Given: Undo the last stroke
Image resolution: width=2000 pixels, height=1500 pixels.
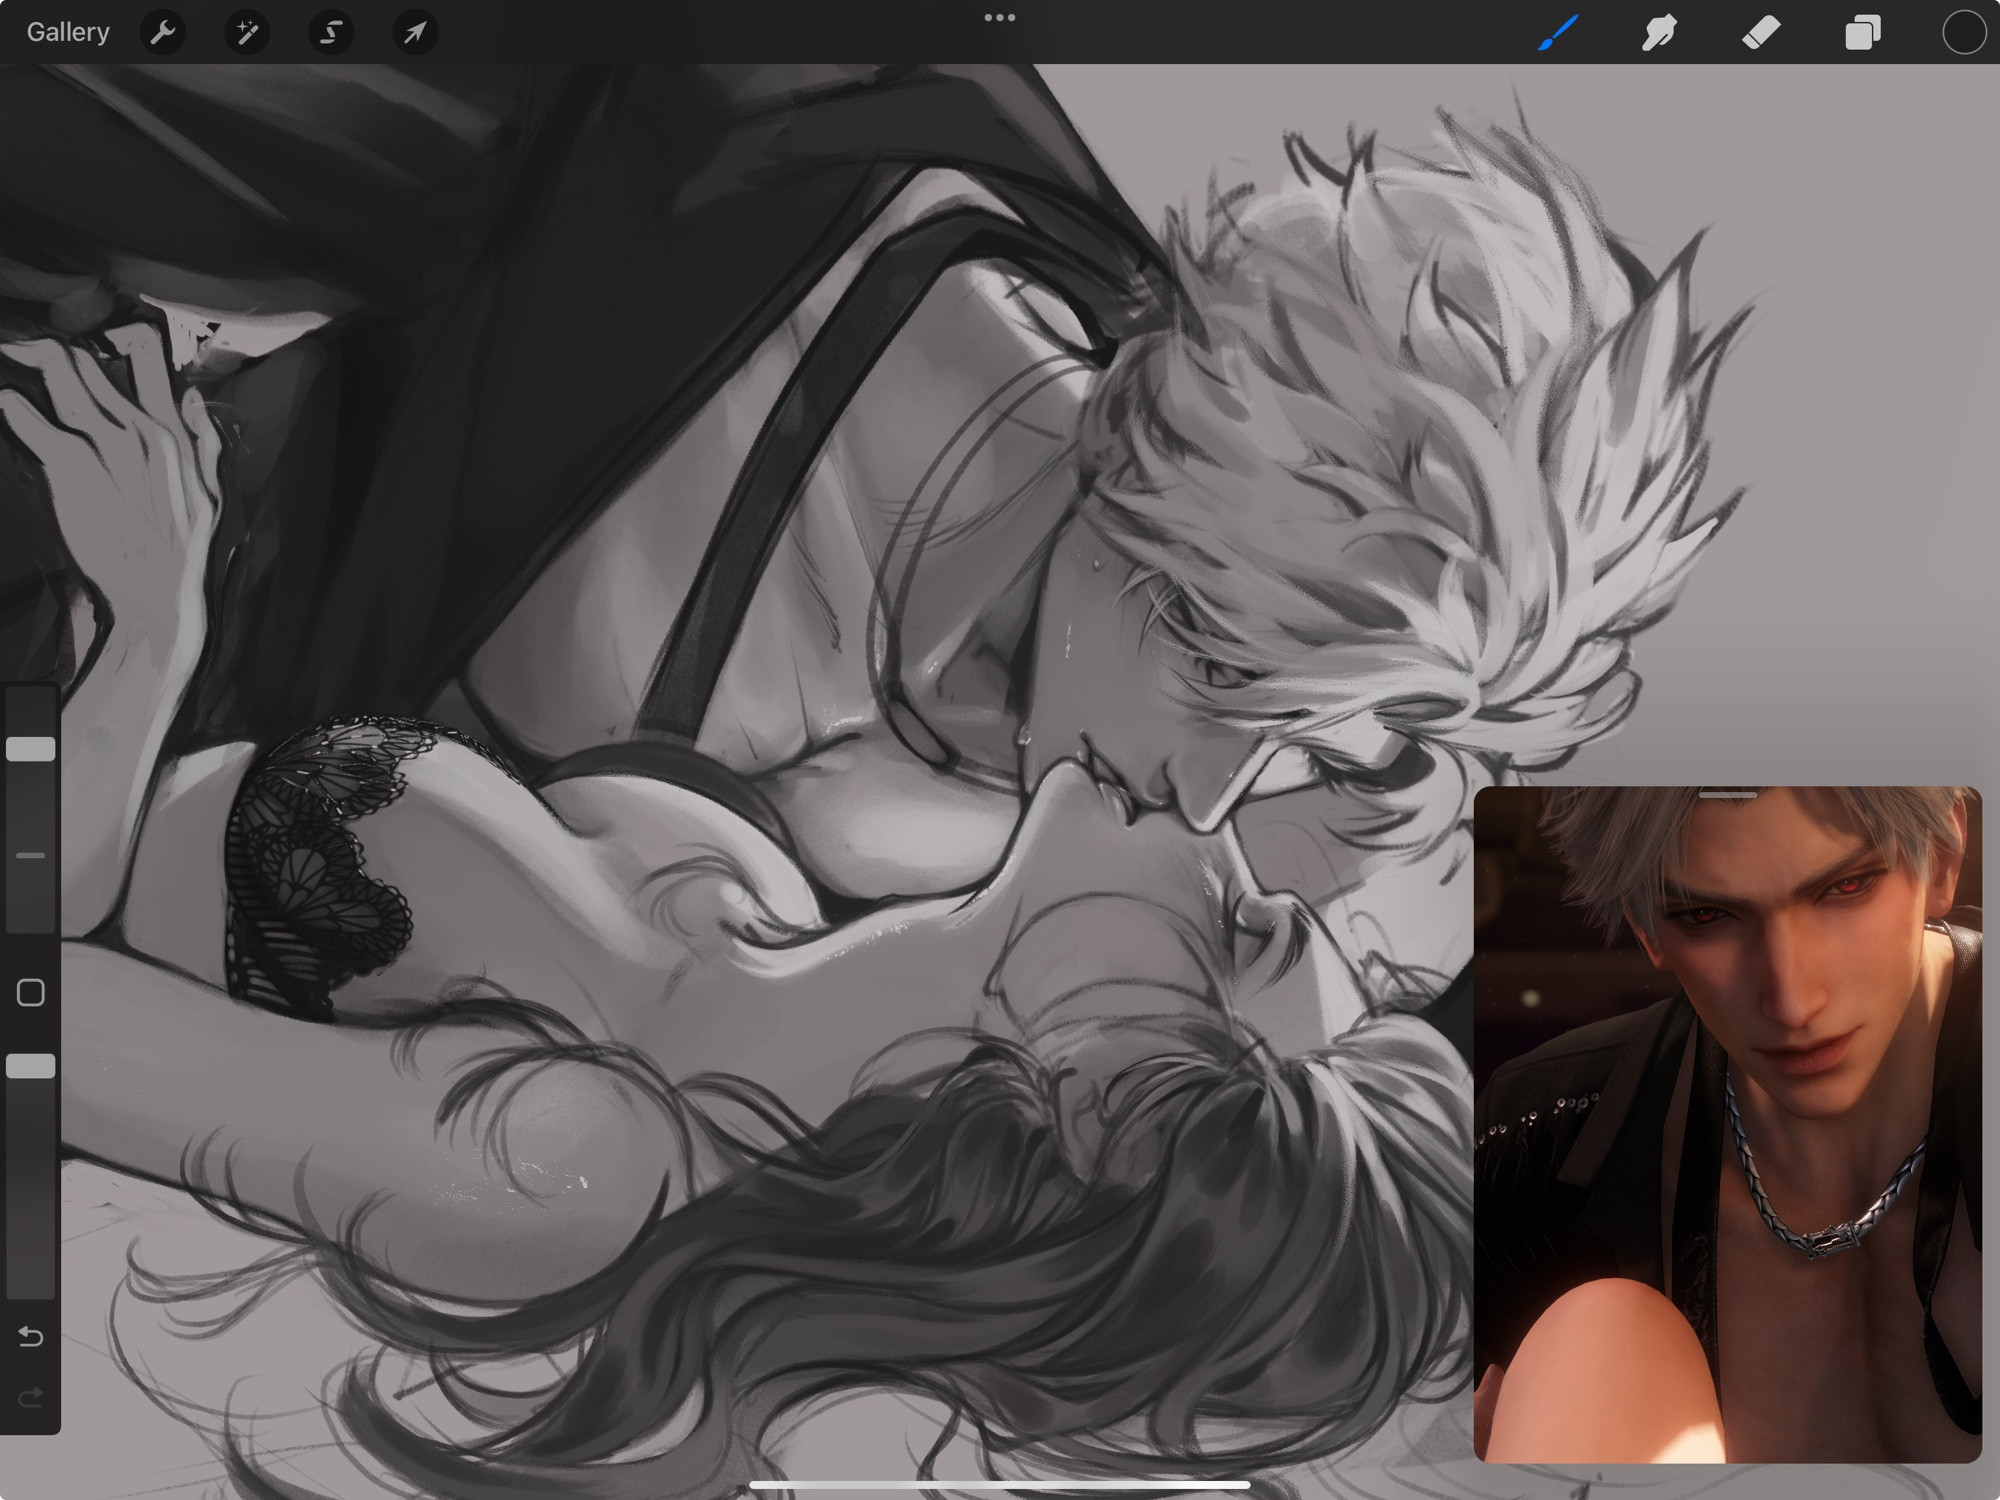Looking at the screenshot, I should 31,1337.
